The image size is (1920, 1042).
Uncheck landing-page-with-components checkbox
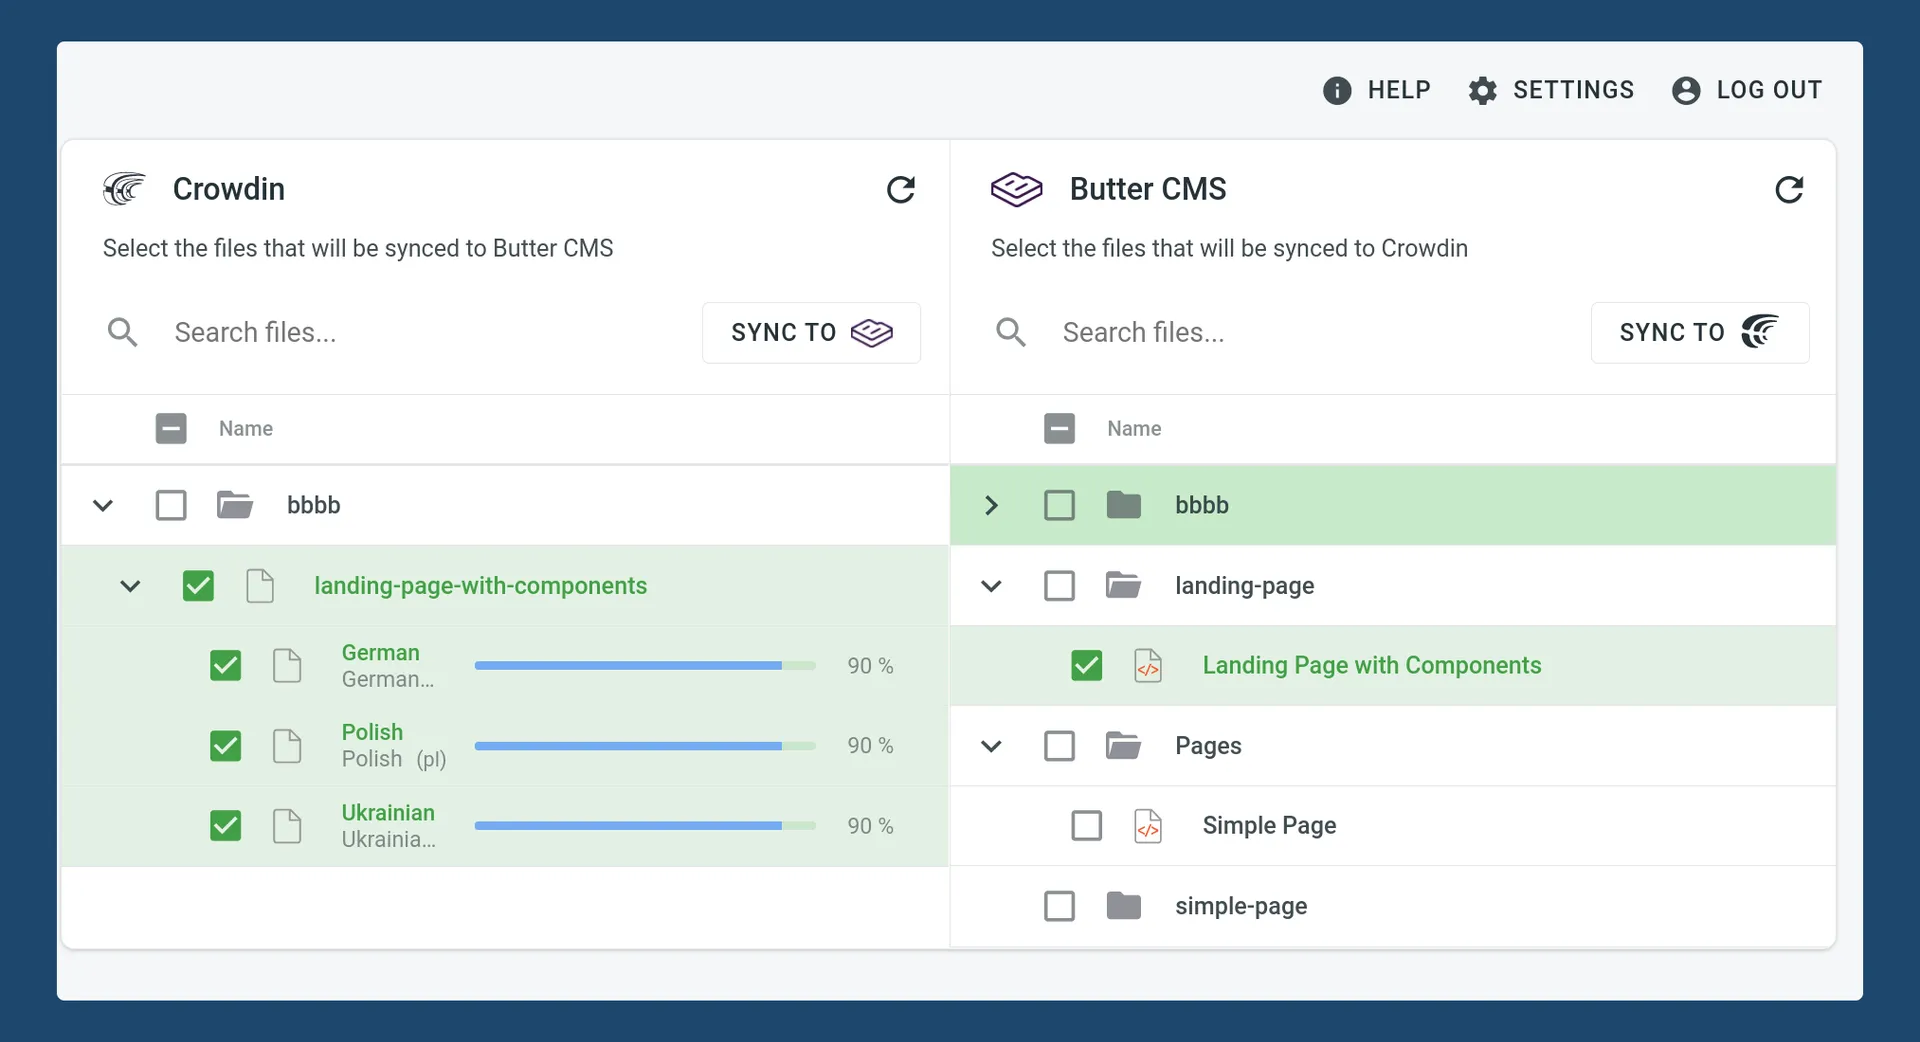198,586
